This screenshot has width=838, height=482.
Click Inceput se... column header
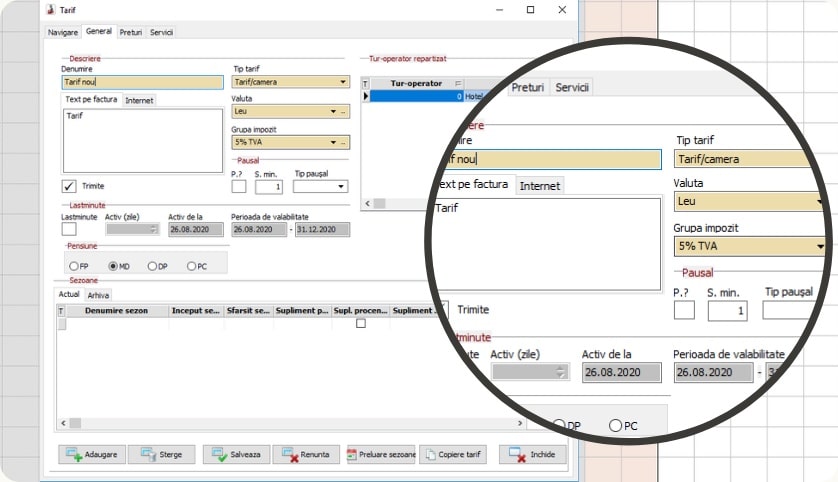[x=195, y=310]
